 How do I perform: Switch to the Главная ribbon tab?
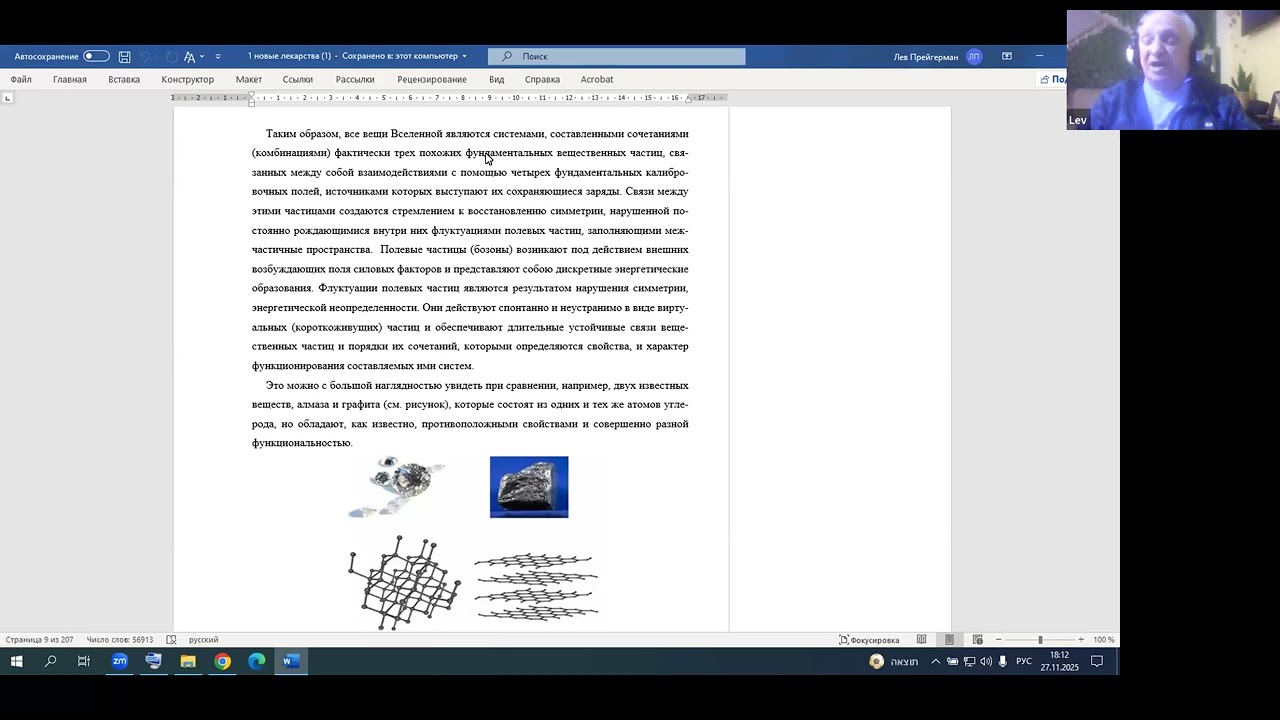70,79
